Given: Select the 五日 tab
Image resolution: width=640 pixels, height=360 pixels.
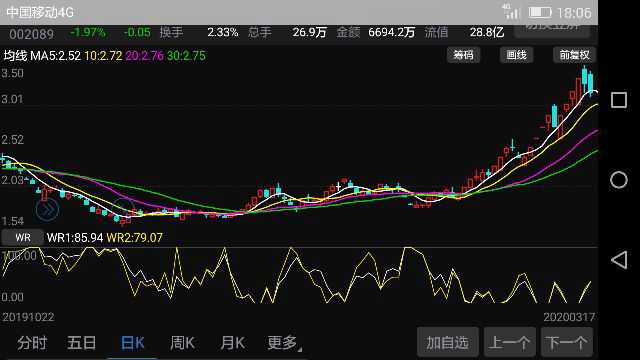Looking at the screenshot, I should pyautogui.click(x=82, y=342).
